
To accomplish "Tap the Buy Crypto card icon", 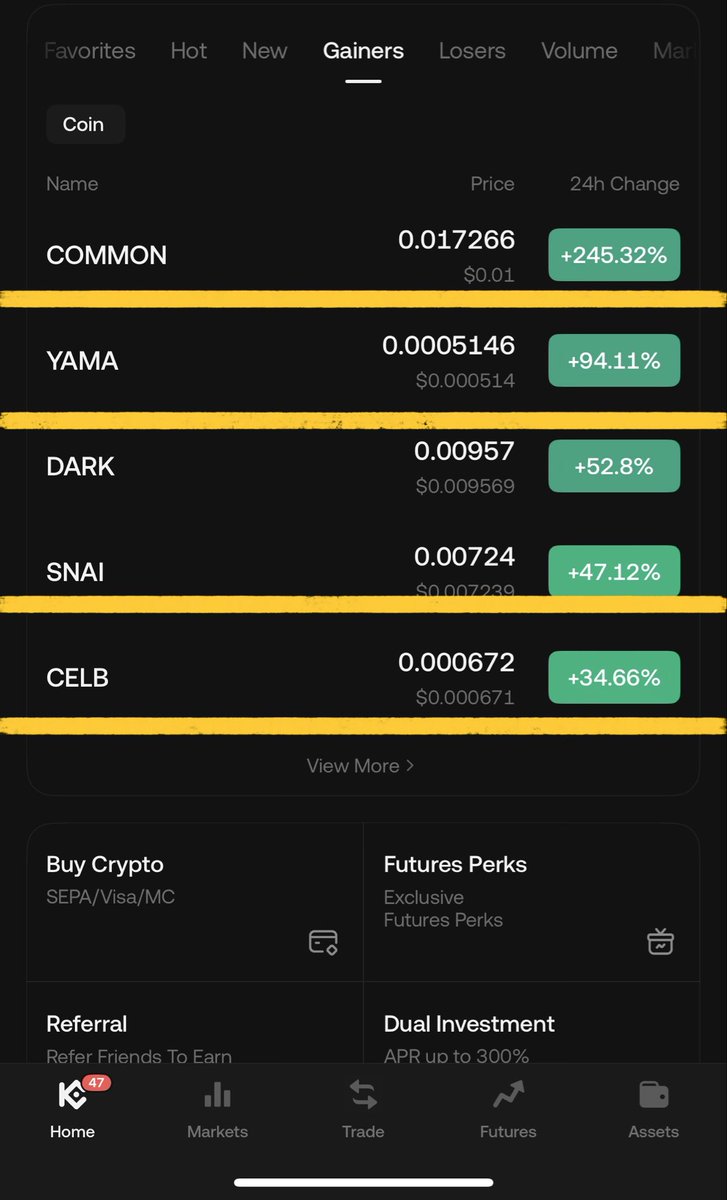I will click(323, 941).
